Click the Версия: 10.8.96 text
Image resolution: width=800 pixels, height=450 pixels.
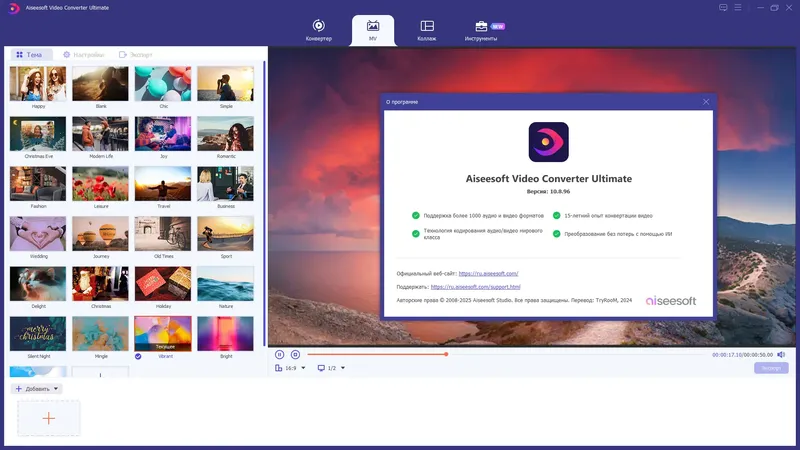(548, 191)
